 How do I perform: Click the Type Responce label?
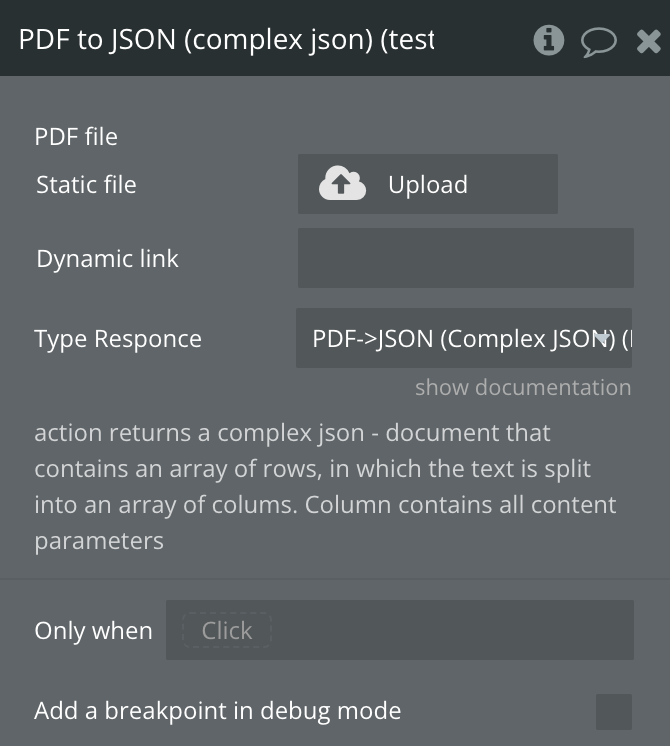coord(118,339)
